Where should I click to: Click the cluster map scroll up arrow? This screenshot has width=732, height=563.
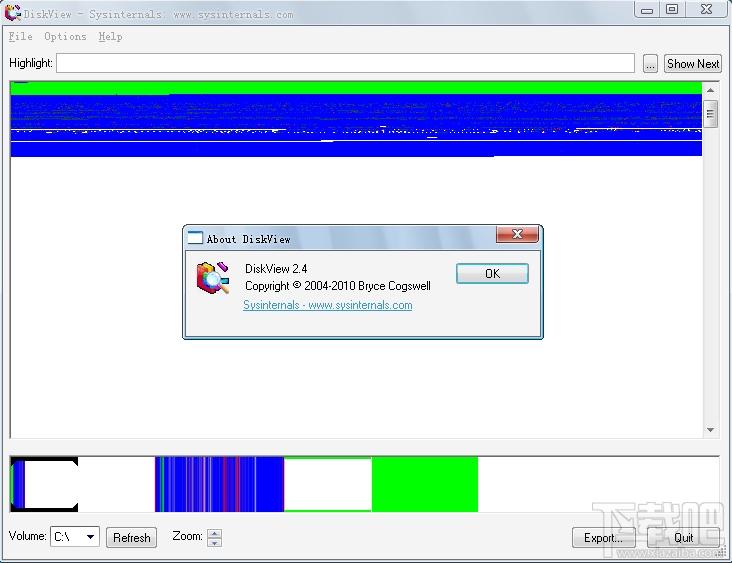(x=711, y=90)
